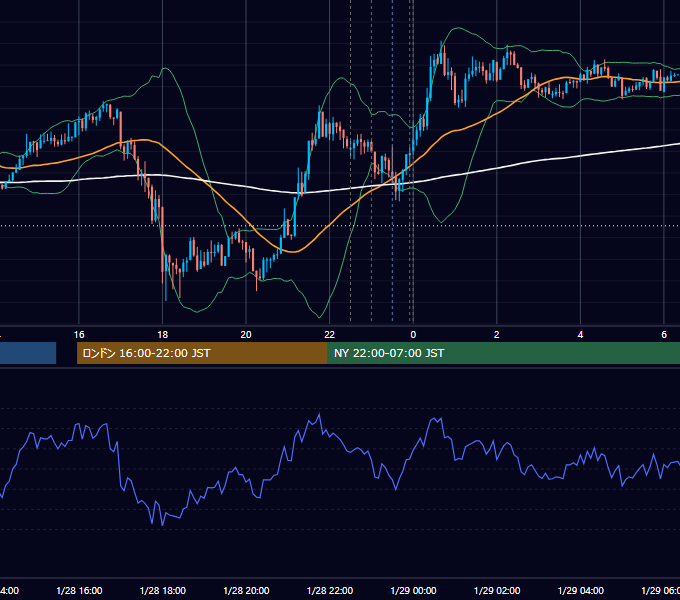The height and width of the screenshot is (600, 680).
Task: Click the upper axis label 20
Action: [x=246, y=335]
